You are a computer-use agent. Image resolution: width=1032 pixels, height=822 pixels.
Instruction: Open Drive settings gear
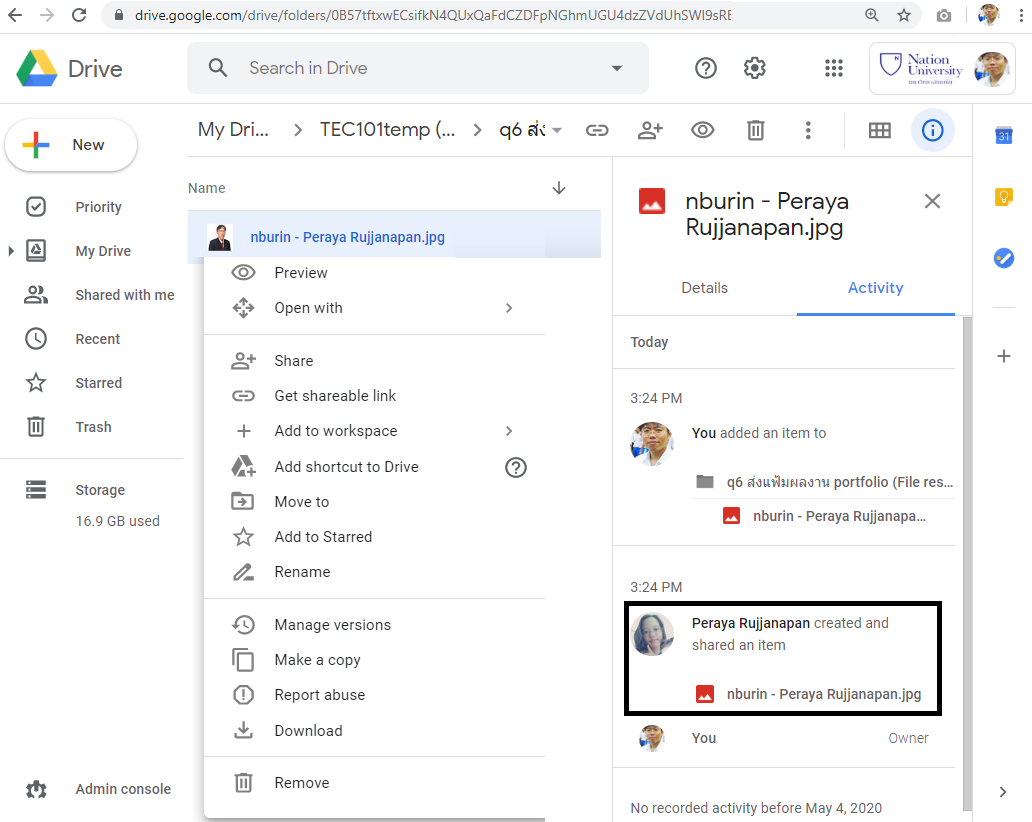pos(755,68)
